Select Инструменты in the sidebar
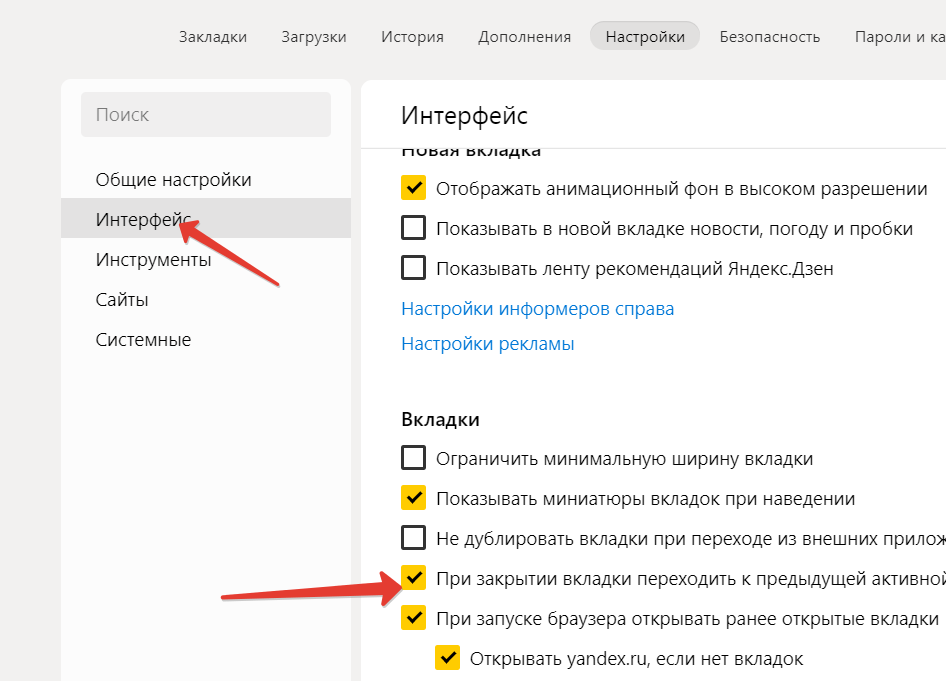 point(153,260)
